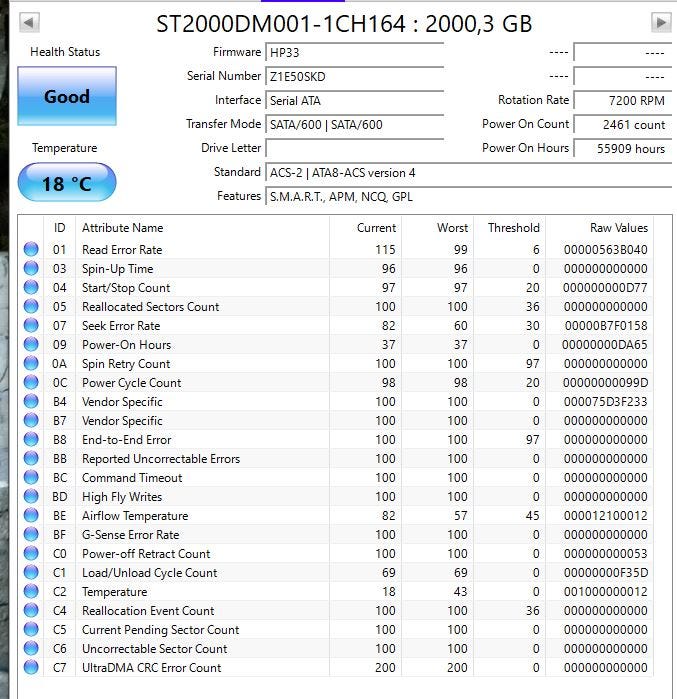Image resolution: width=677 pixels, height=699 pixels.
Task: Select the Load/Unload Cycle Count name
Action: click(x=150, y=573)
